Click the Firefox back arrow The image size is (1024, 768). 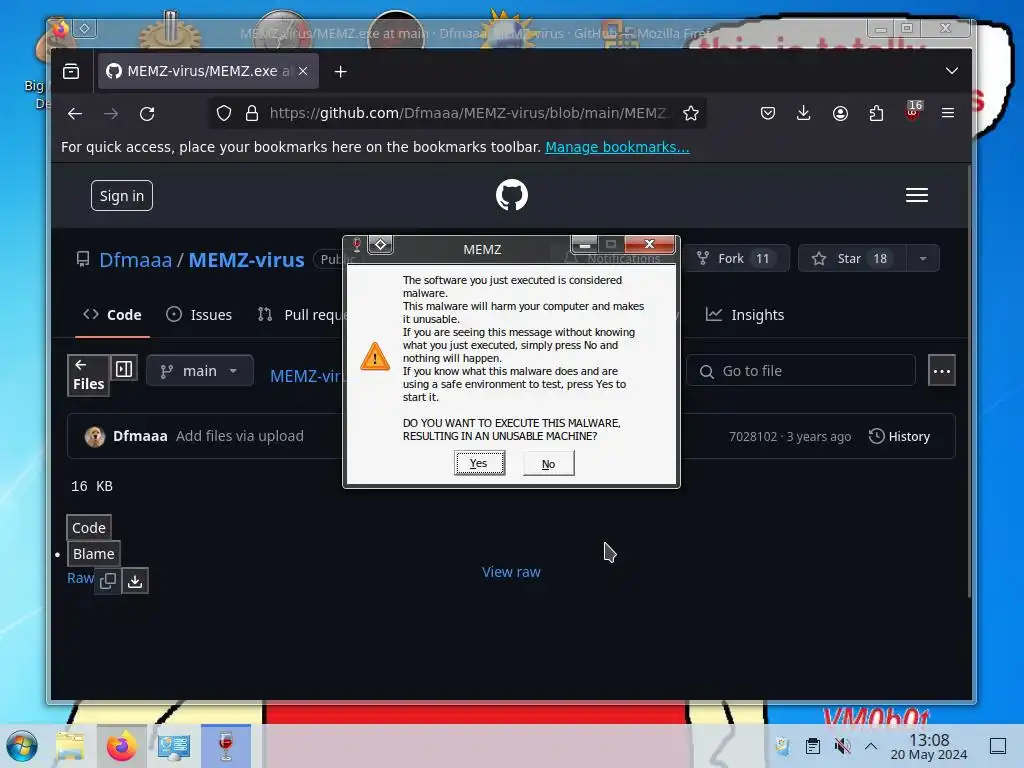[75, 114]
